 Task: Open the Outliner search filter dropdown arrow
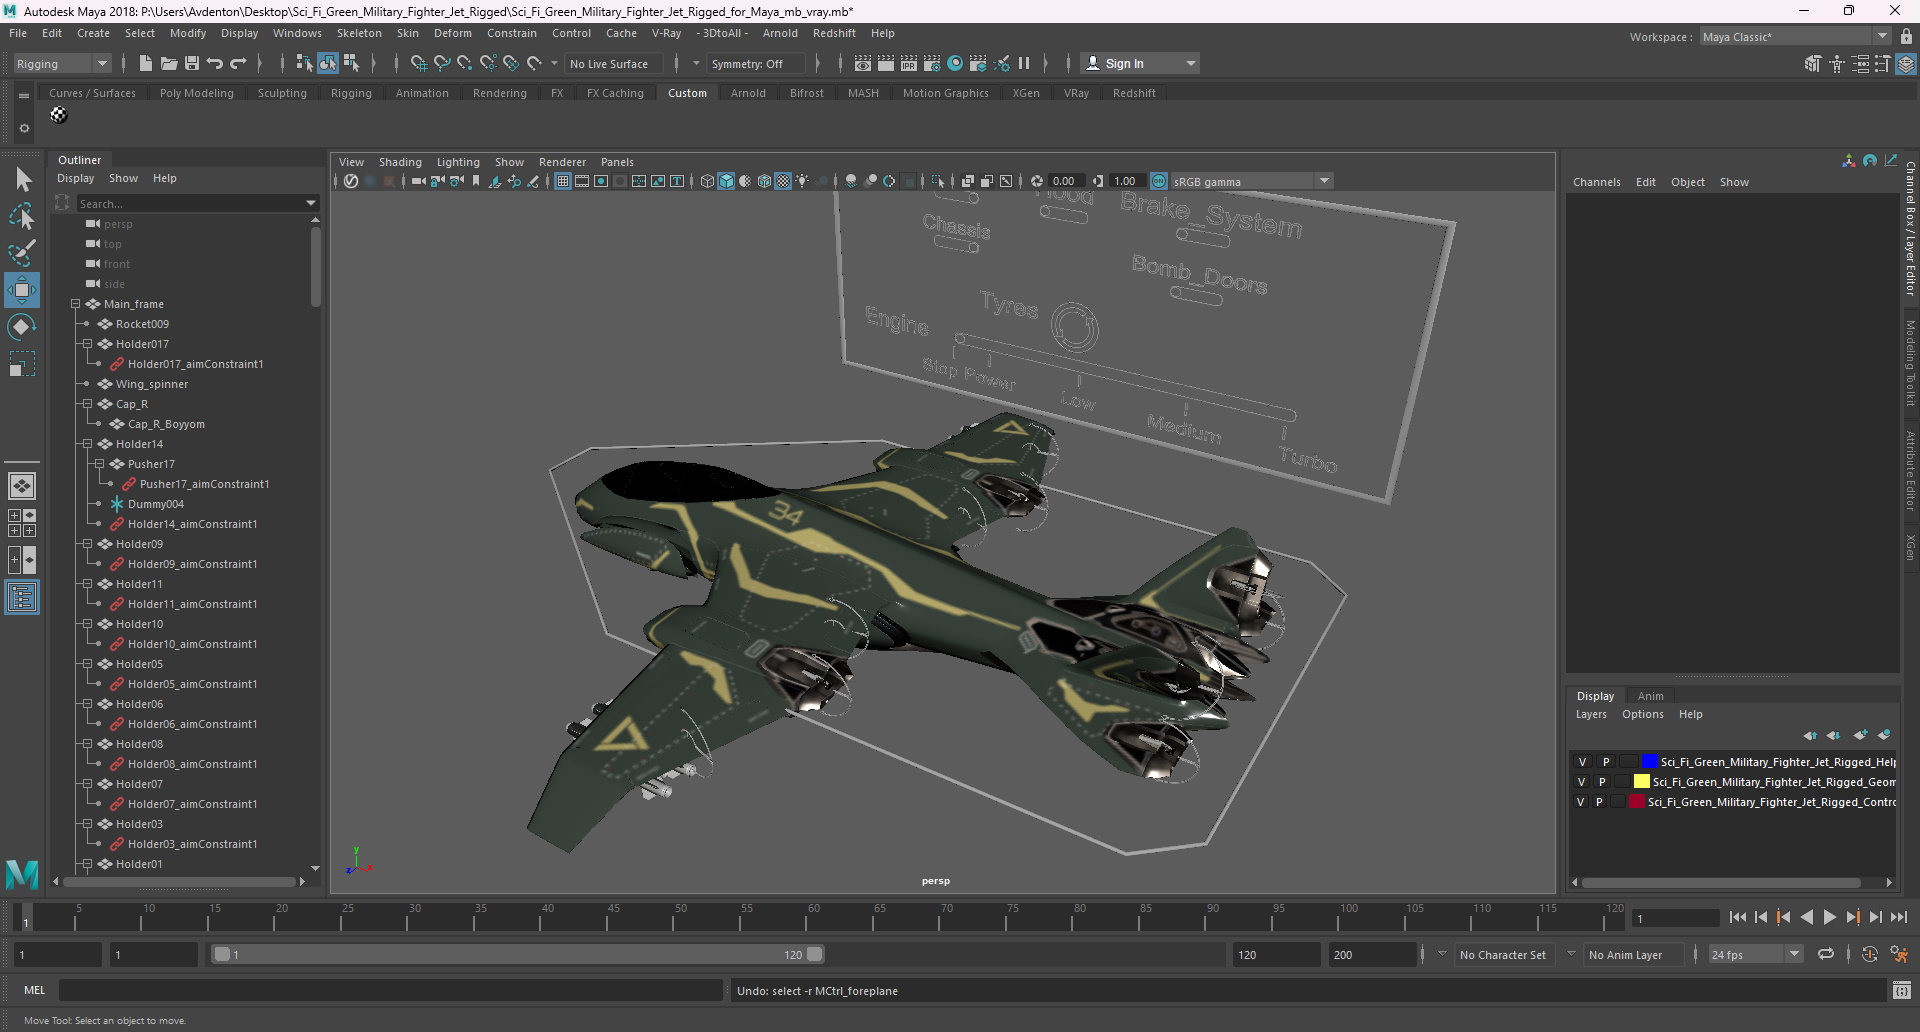(x=310, y=203)
